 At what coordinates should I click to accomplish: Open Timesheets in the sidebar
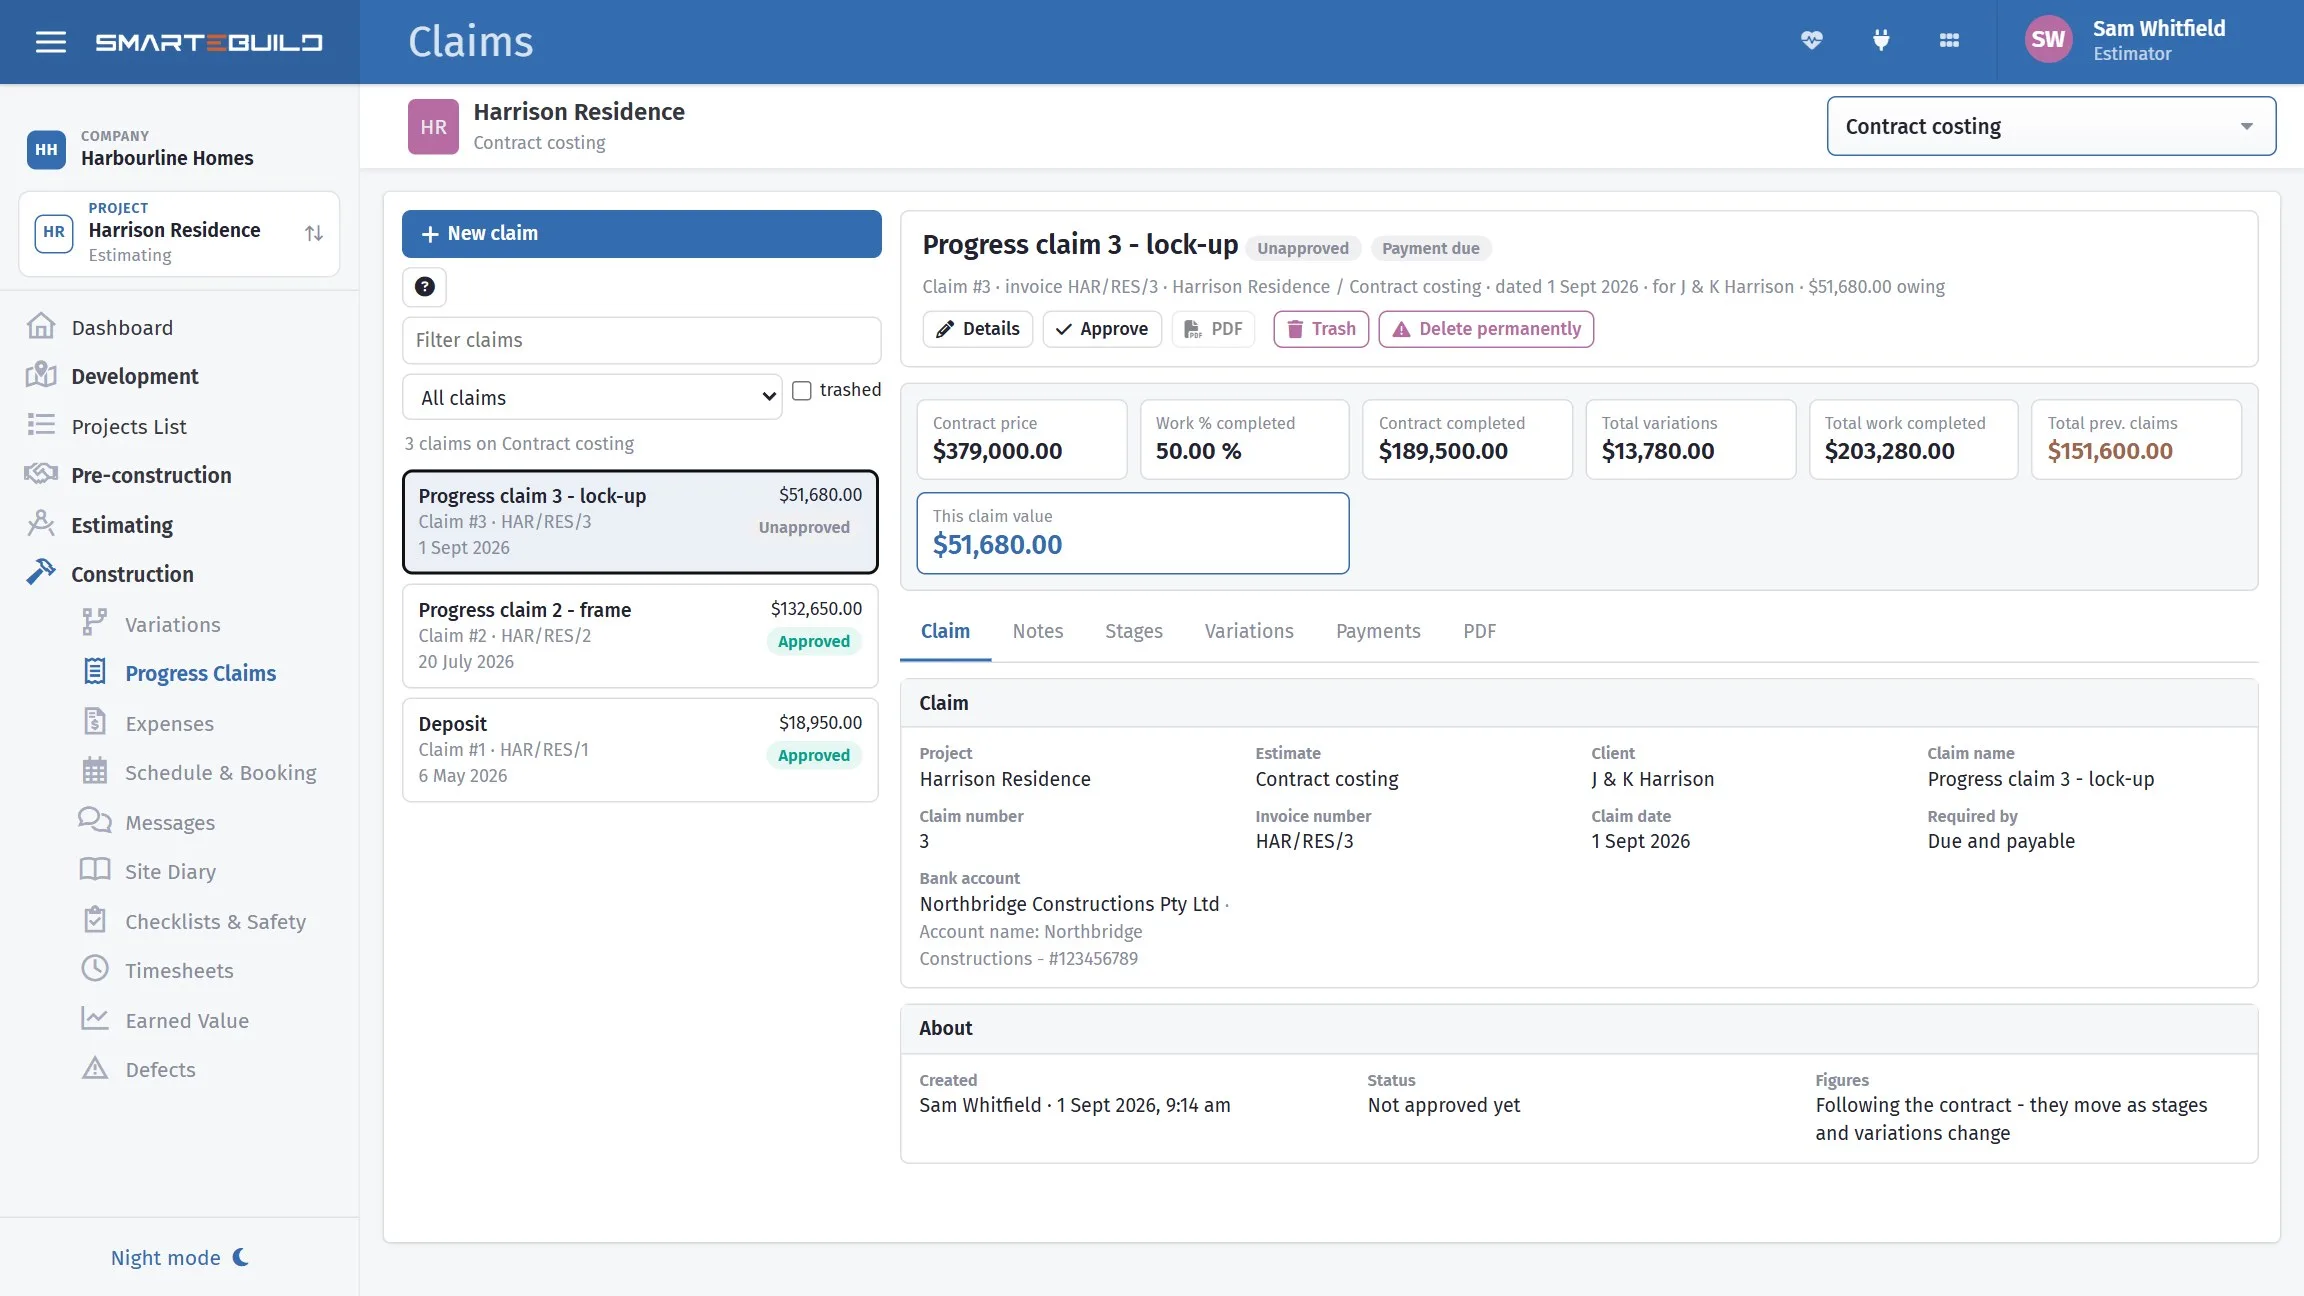tap(179, 970)
